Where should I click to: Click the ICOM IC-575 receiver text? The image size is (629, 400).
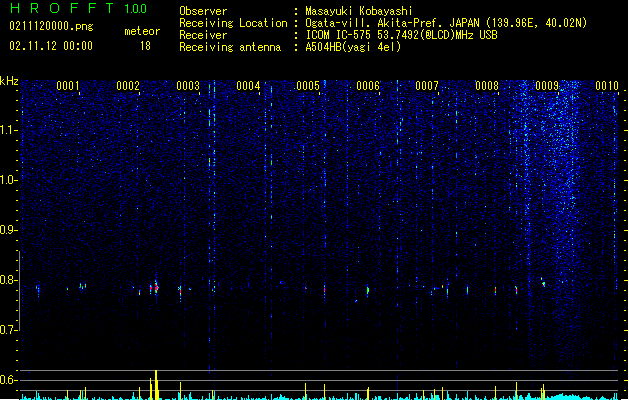click(x=402, y=35)
